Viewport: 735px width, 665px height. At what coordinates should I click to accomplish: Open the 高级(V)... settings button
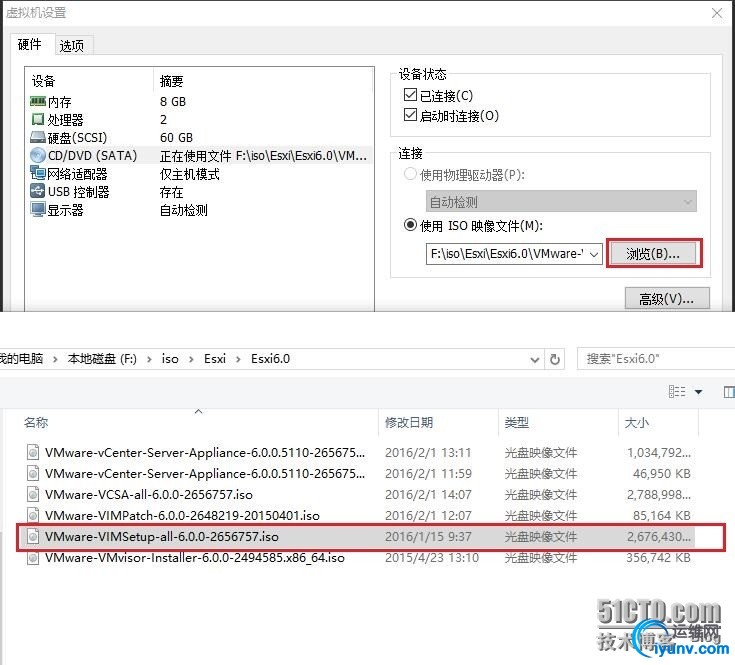click(x=667, y=299)
